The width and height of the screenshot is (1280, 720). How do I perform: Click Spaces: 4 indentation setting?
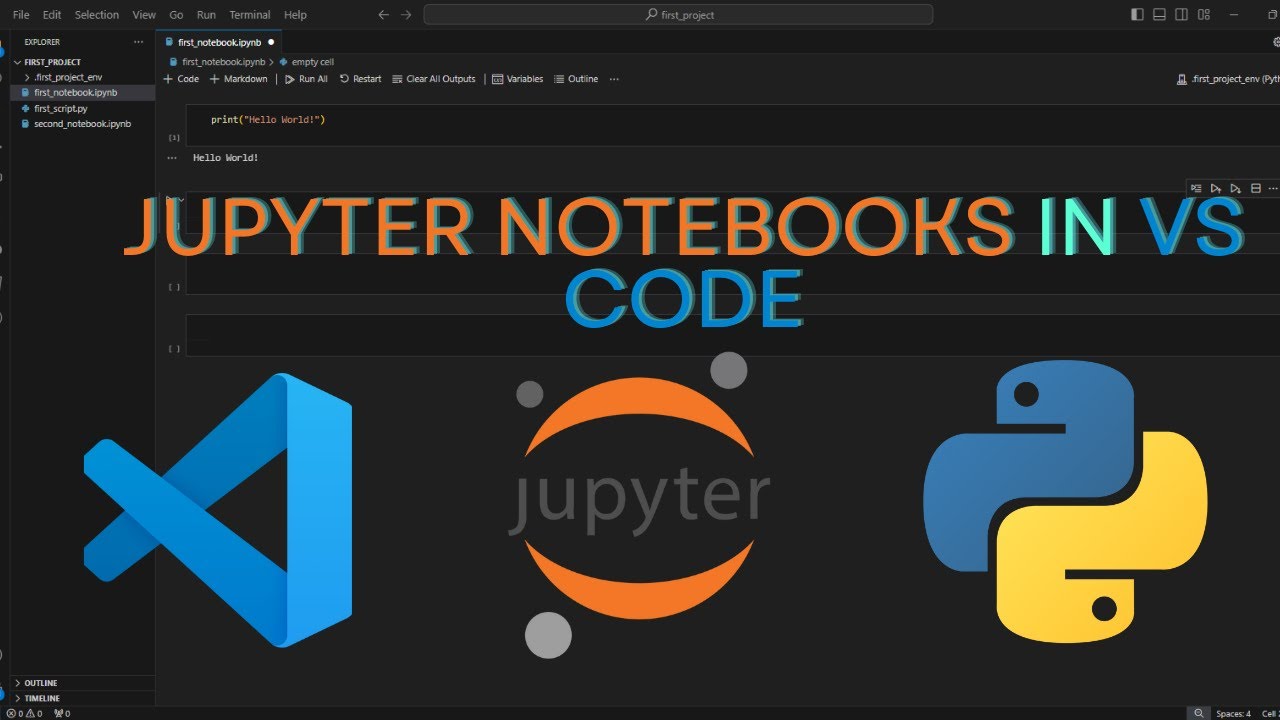(1233, 713)
